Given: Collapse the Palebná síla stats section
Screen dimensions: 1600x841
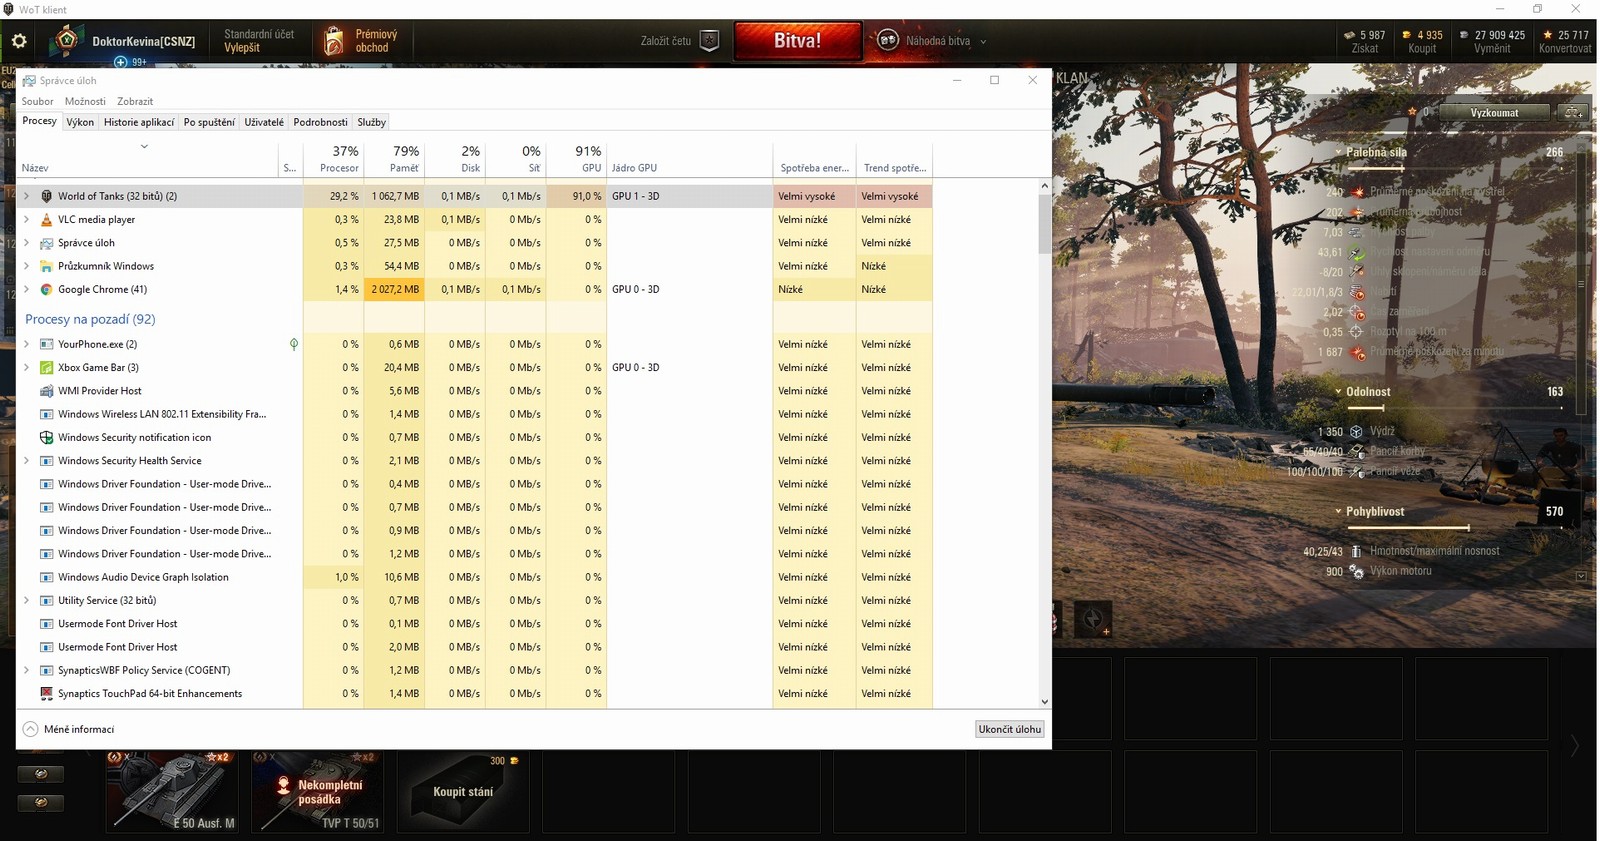Looking at the screenshot, I should tap(1338, 153).
